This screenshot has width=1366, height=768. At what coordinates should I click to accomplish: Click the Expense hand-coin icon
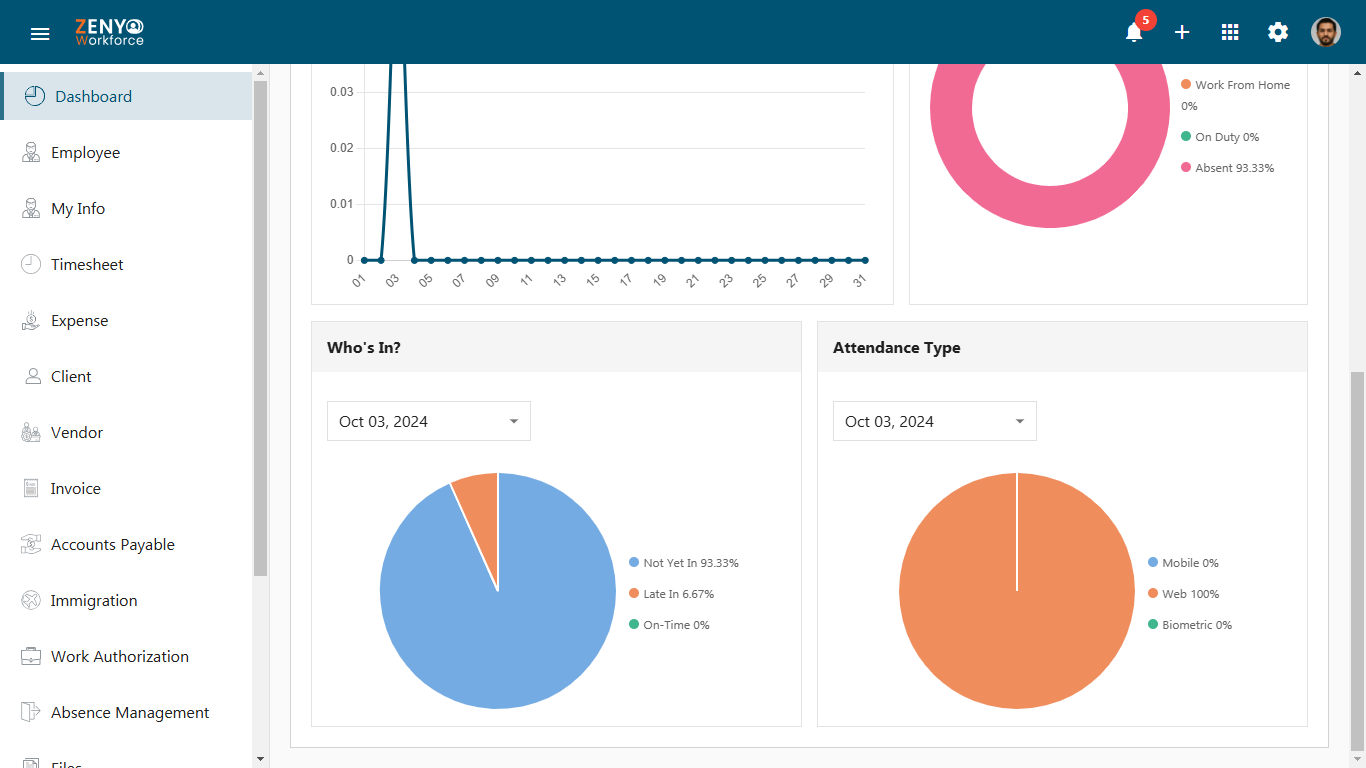tap(31, 320)
